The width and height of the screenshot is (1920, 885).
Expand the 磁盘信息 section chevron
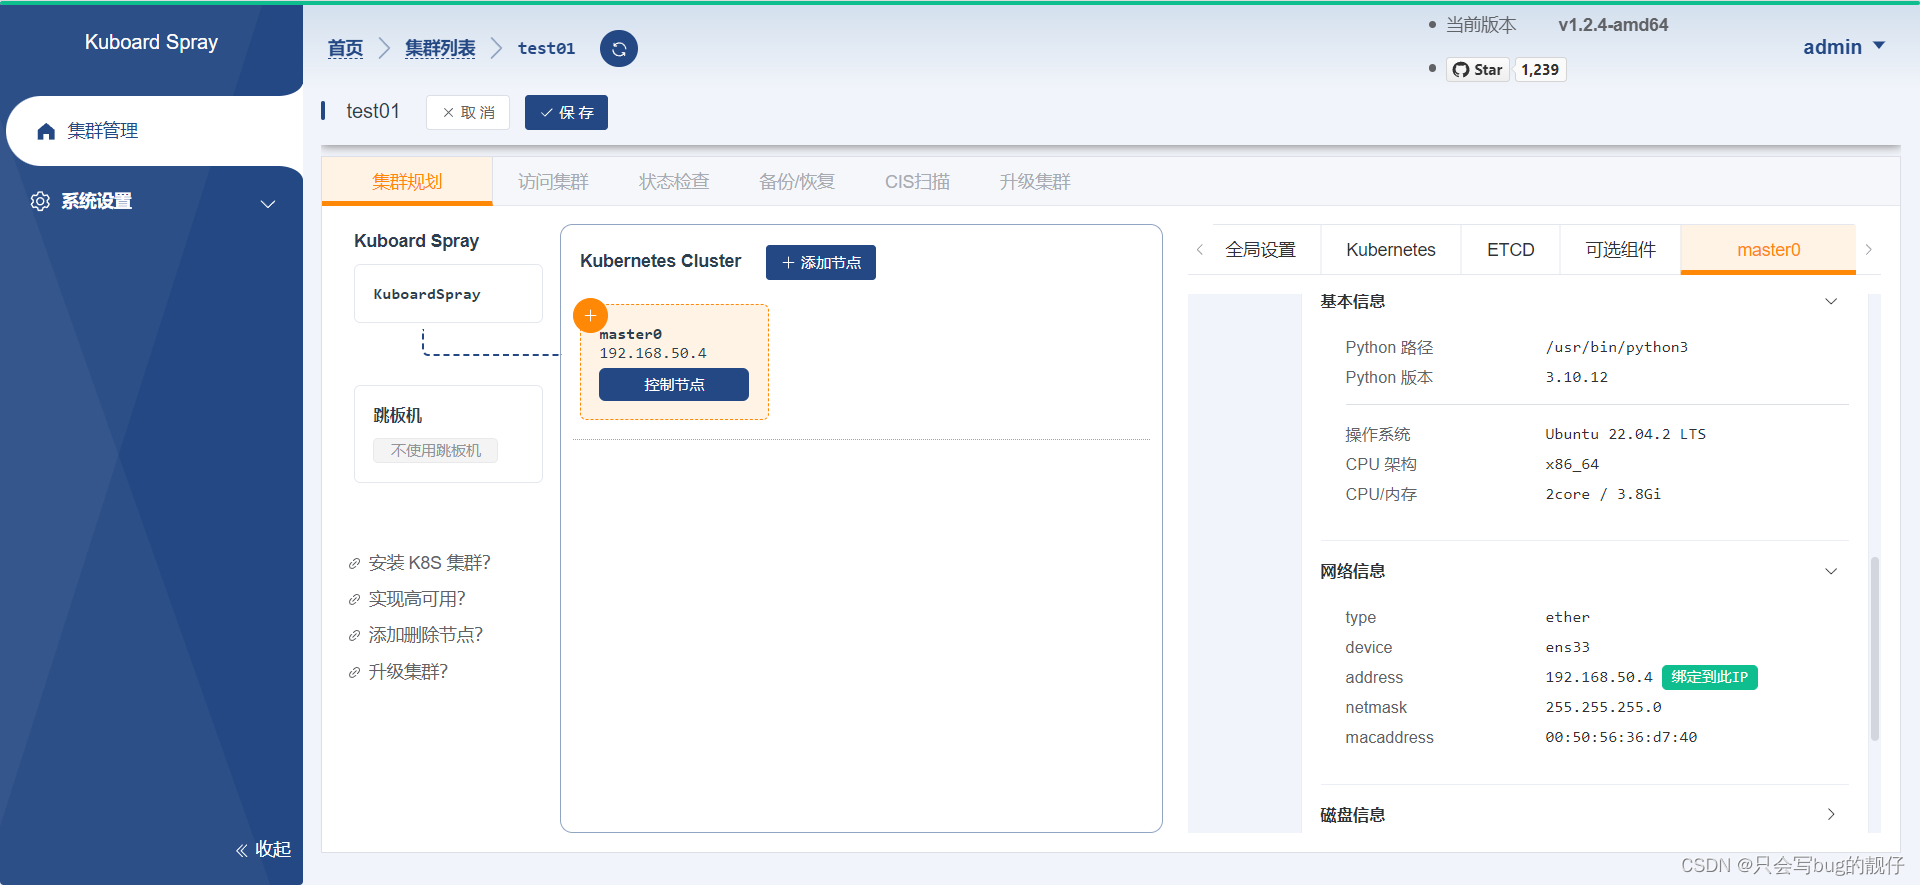1831,814
